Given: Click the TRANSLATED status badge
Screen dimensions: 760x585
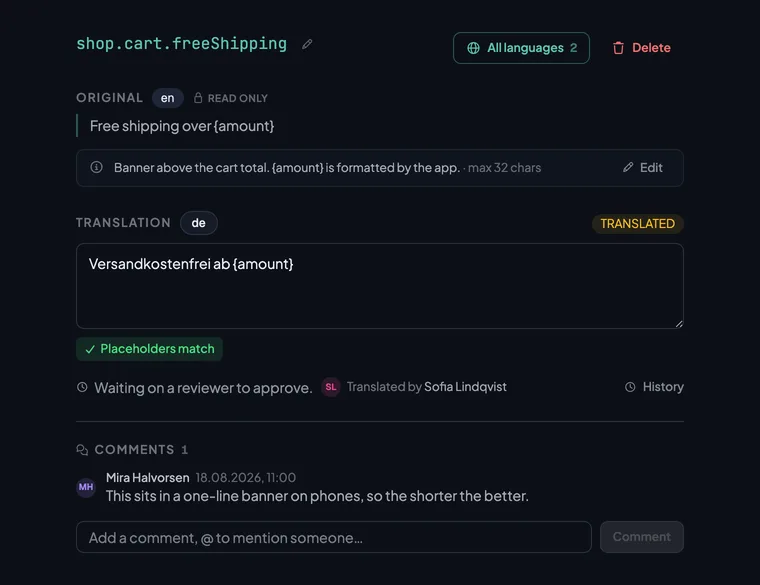Looking at the screenshot, I should coord(637,223).
